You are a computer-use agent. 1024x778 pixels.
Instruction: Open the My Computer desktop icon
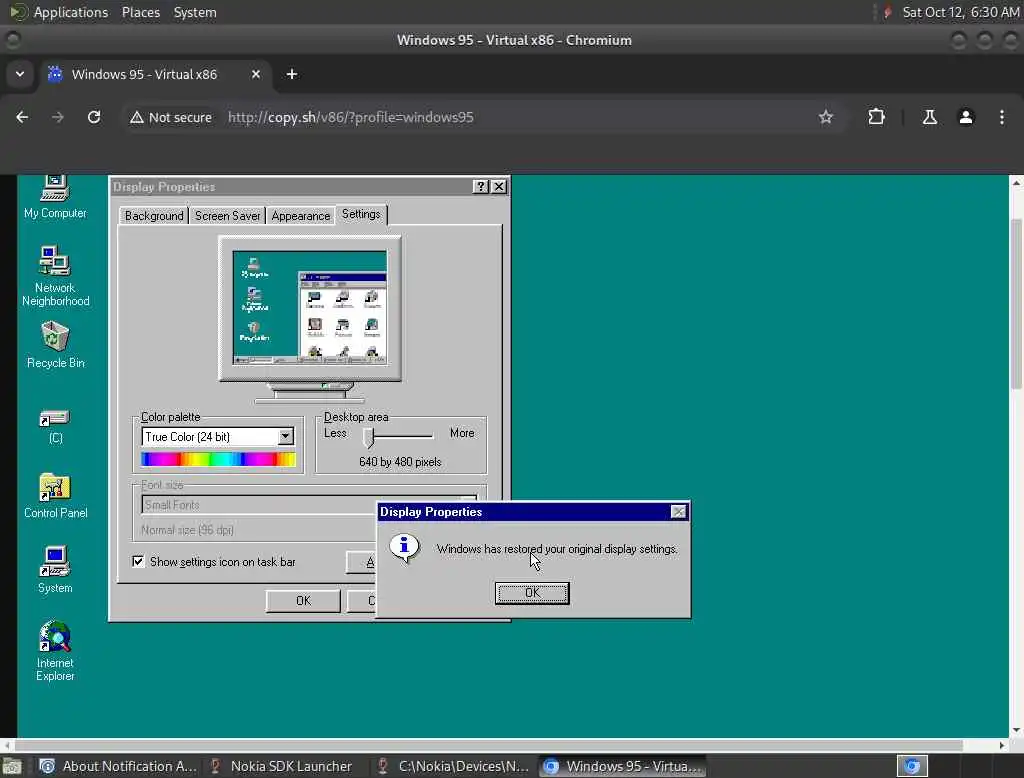click(x=55, y=197)
